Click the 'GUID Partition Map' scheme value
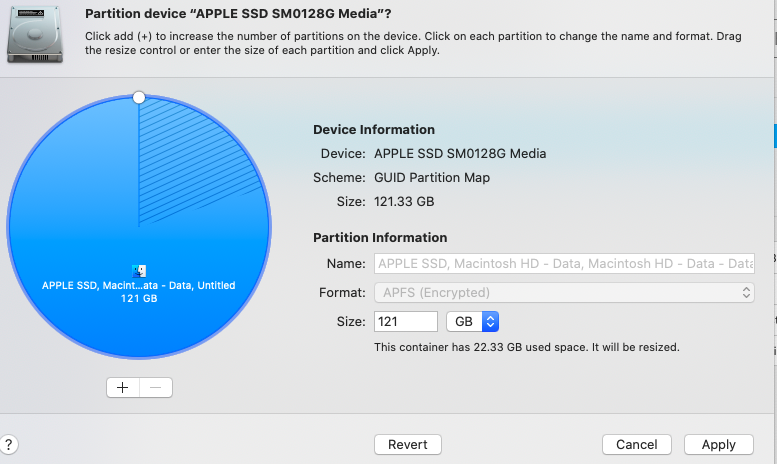This screenshot has width=777, height=464. pos(432,177)
